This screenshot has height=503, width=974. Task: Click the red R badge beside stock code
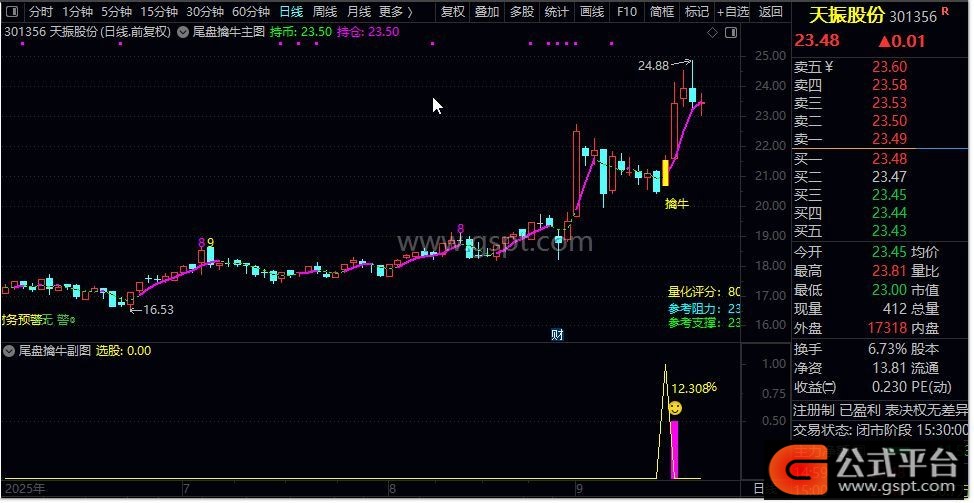945,15
